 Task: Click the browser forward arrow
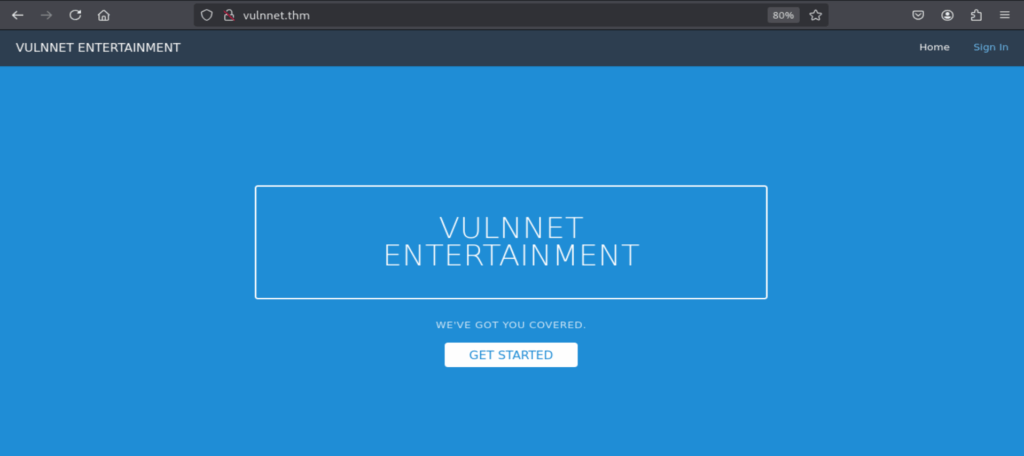46,15
